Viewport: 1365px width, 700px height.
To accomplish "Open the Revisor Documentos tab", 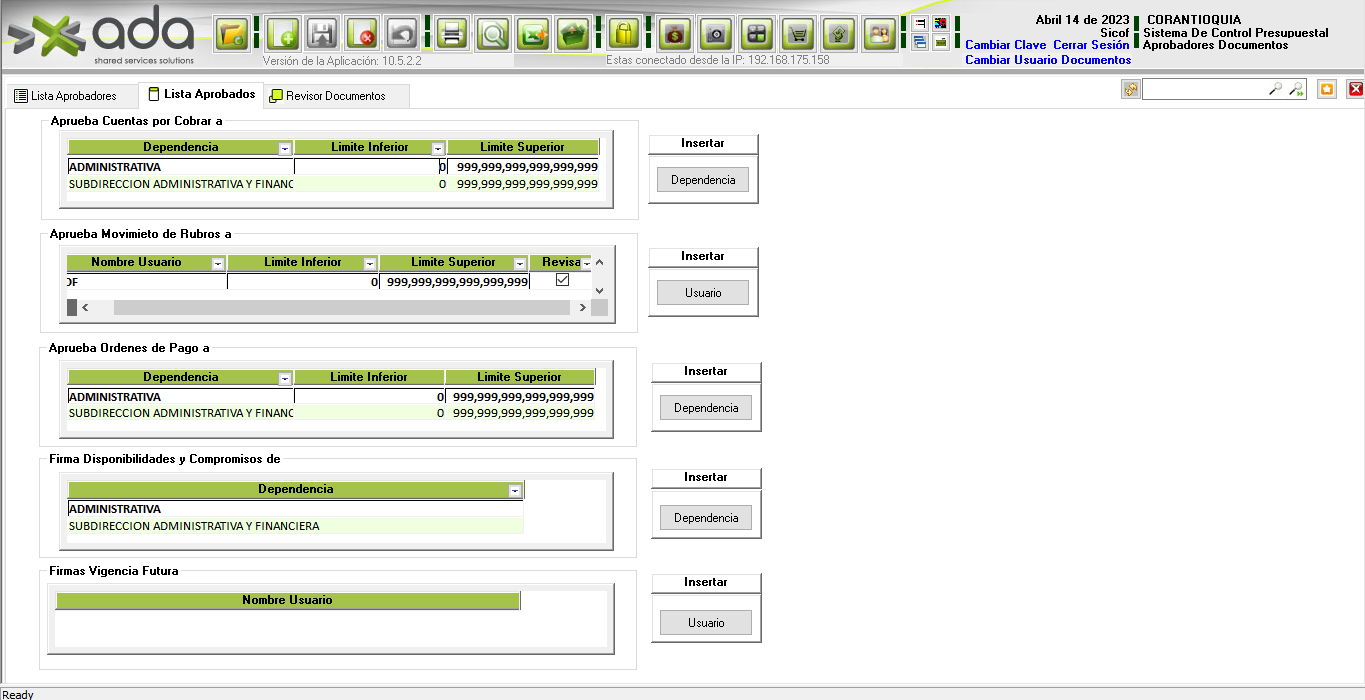I will (335, 96).
